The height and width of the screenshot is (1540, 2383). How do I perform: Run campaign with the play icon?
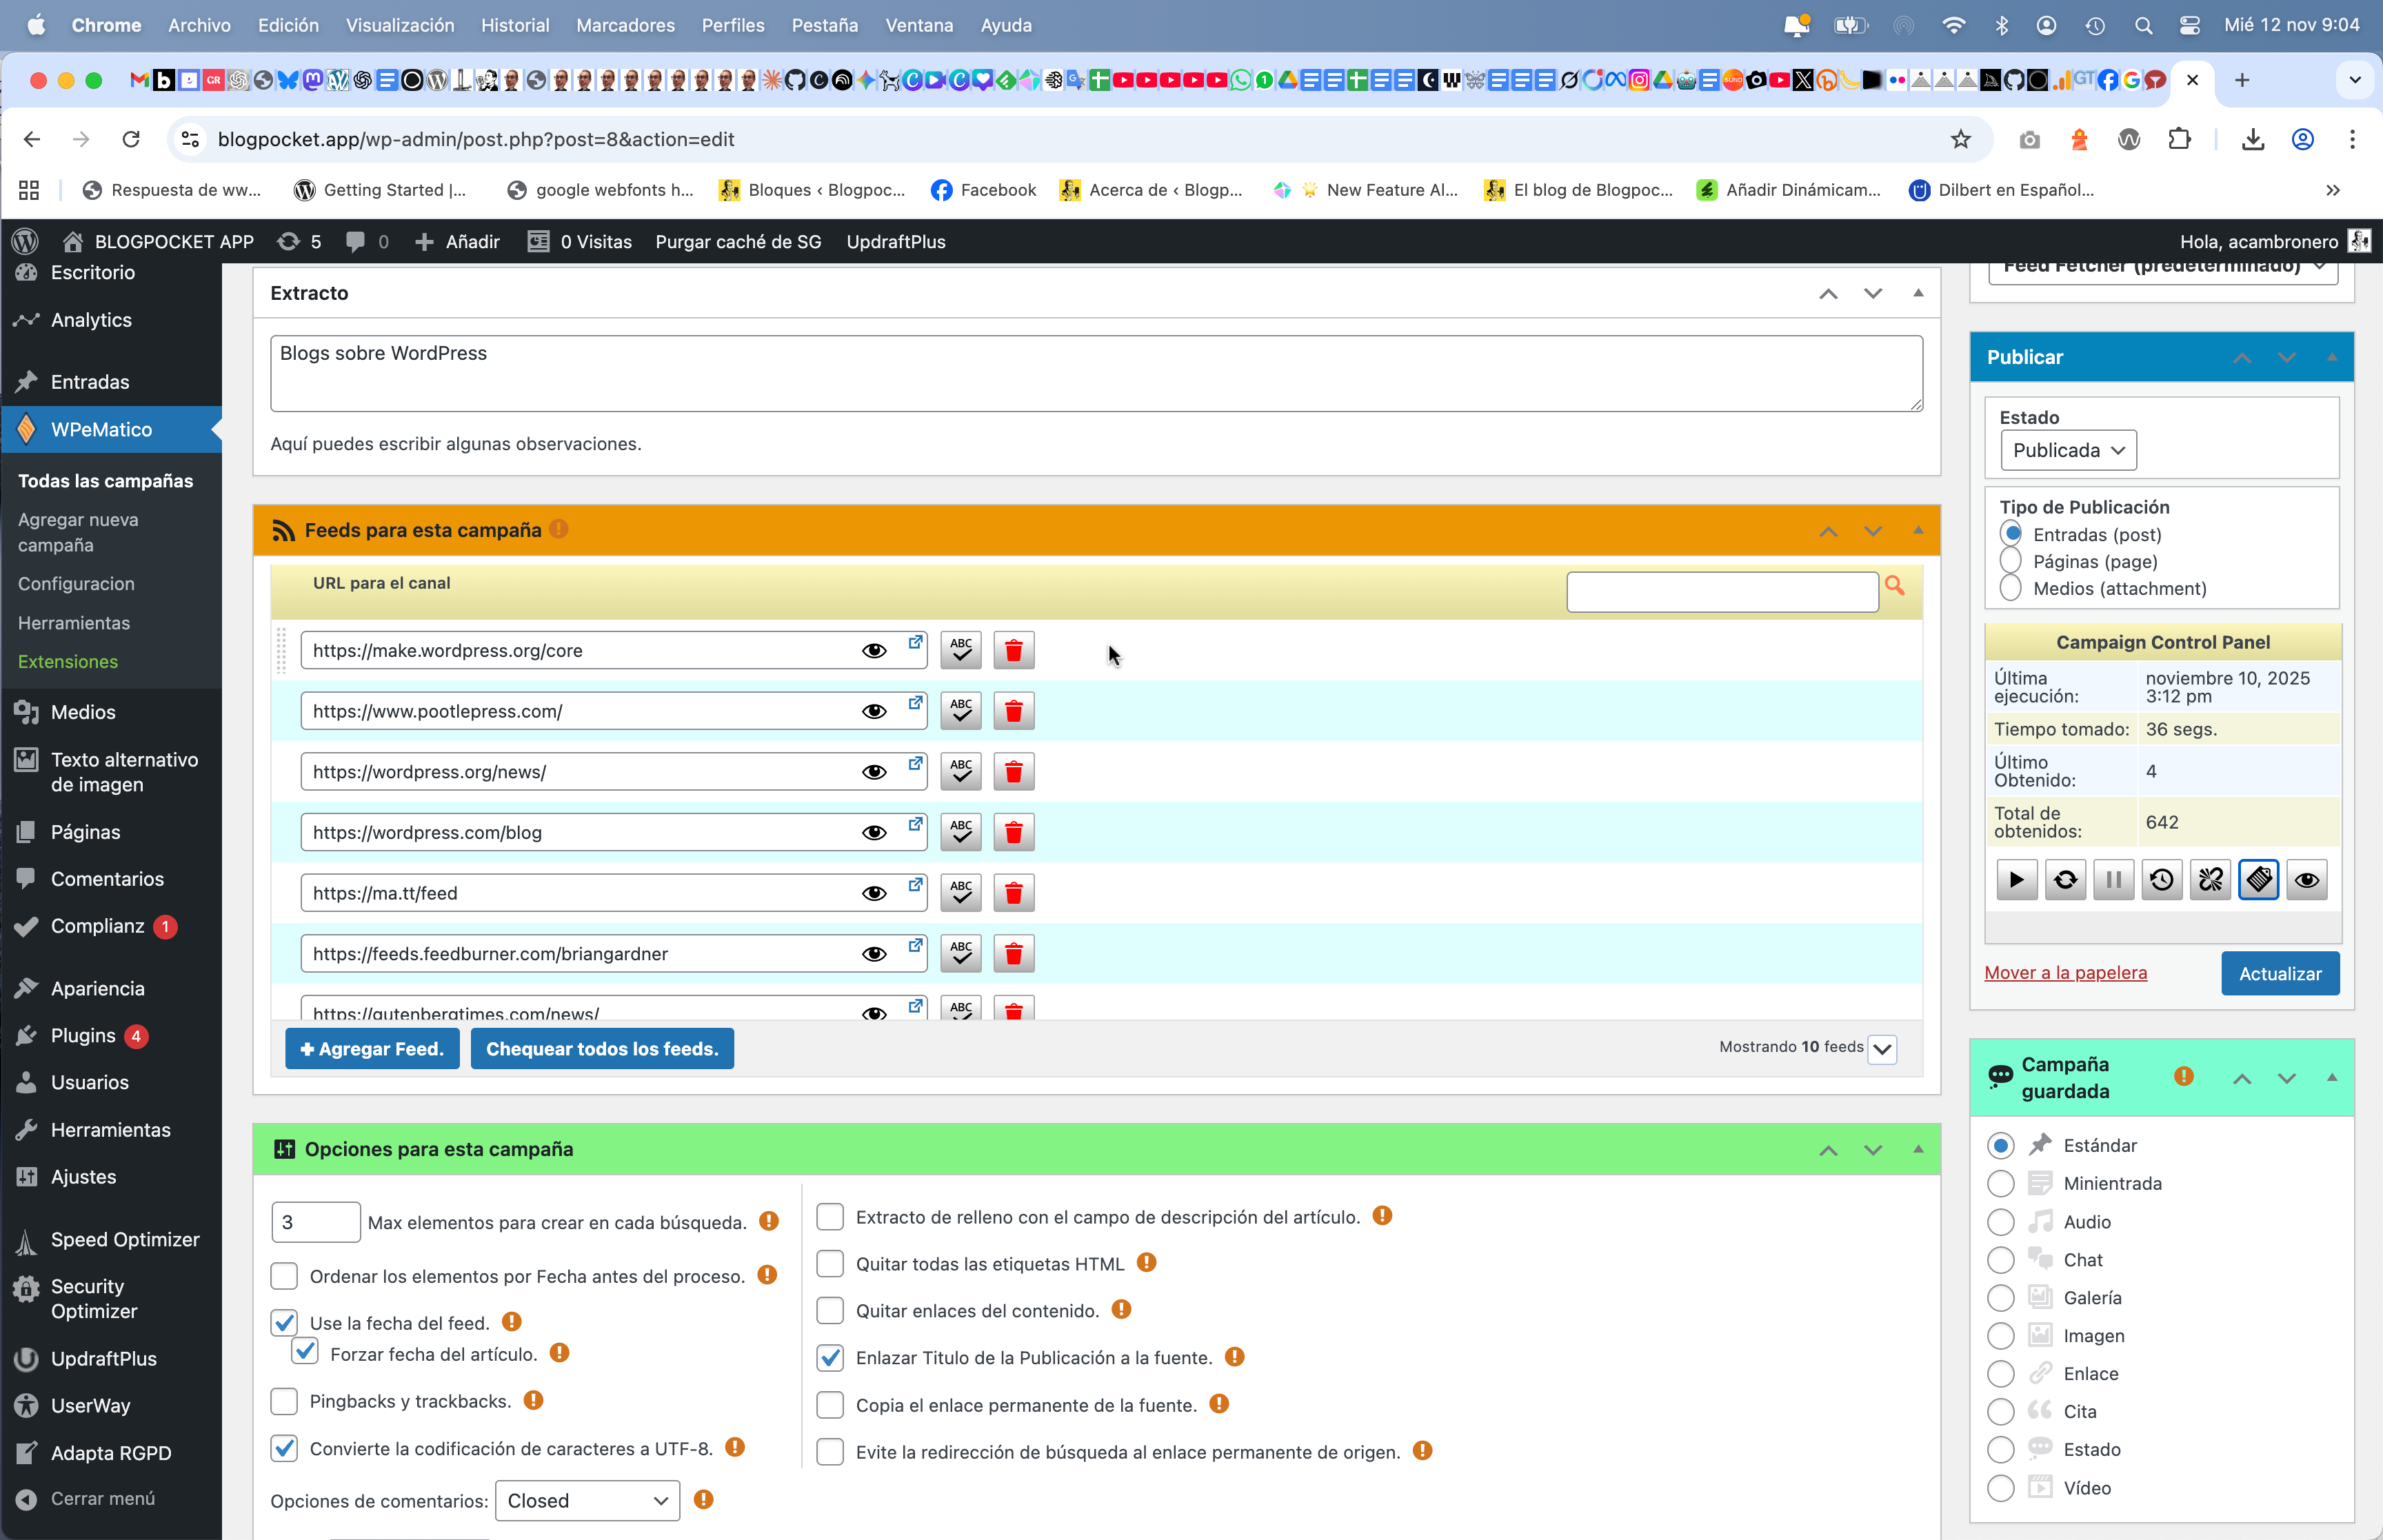[x=2016, y=880]
